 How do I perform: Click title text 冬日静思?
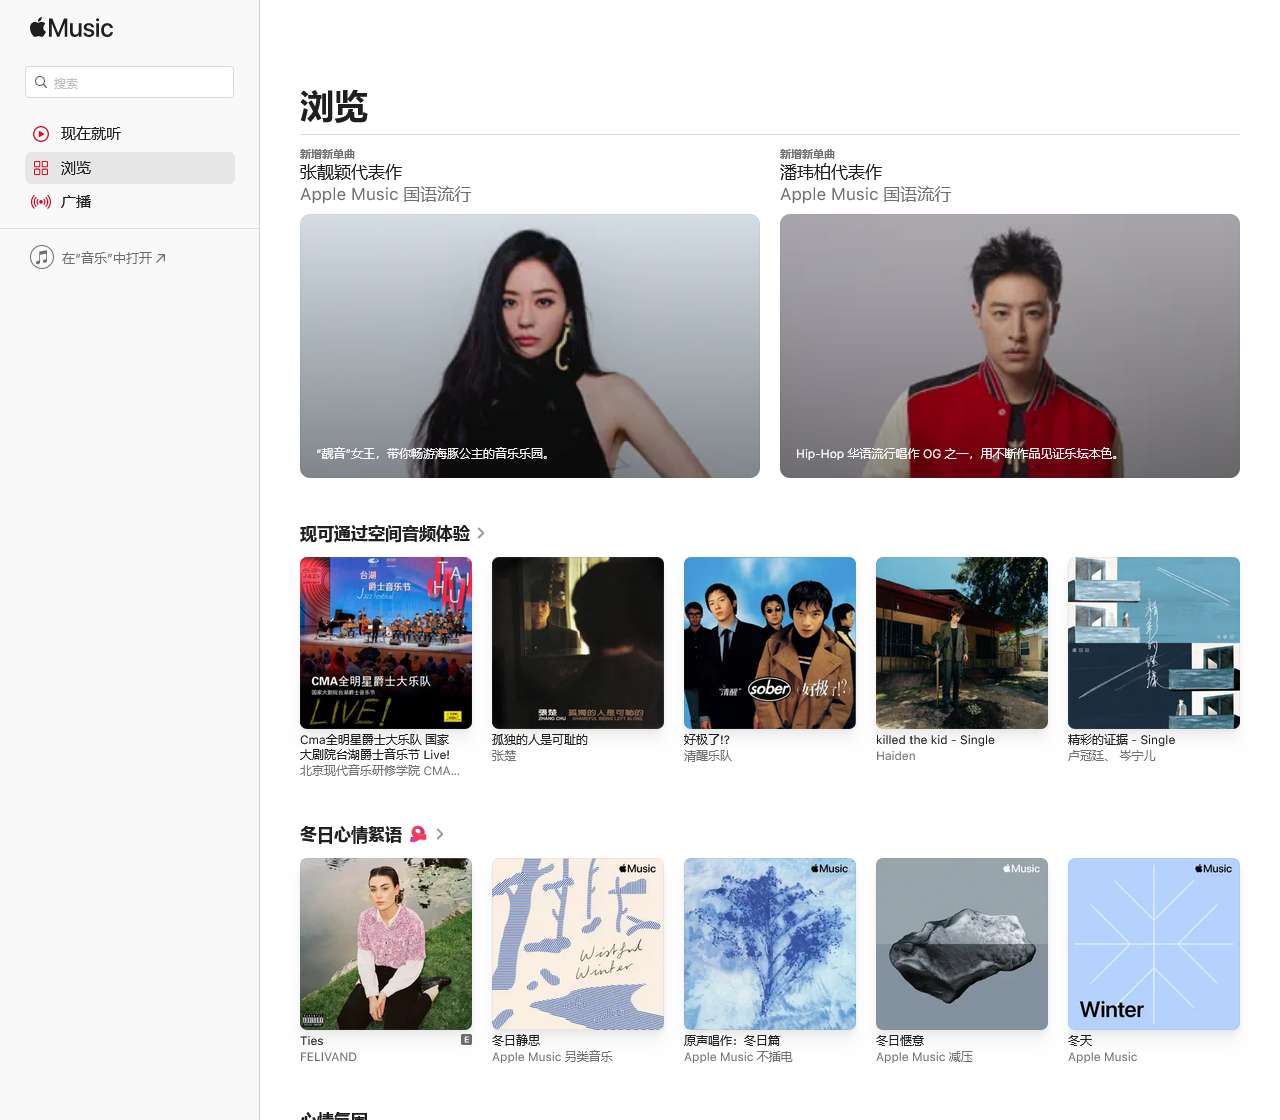[516, 1041]
